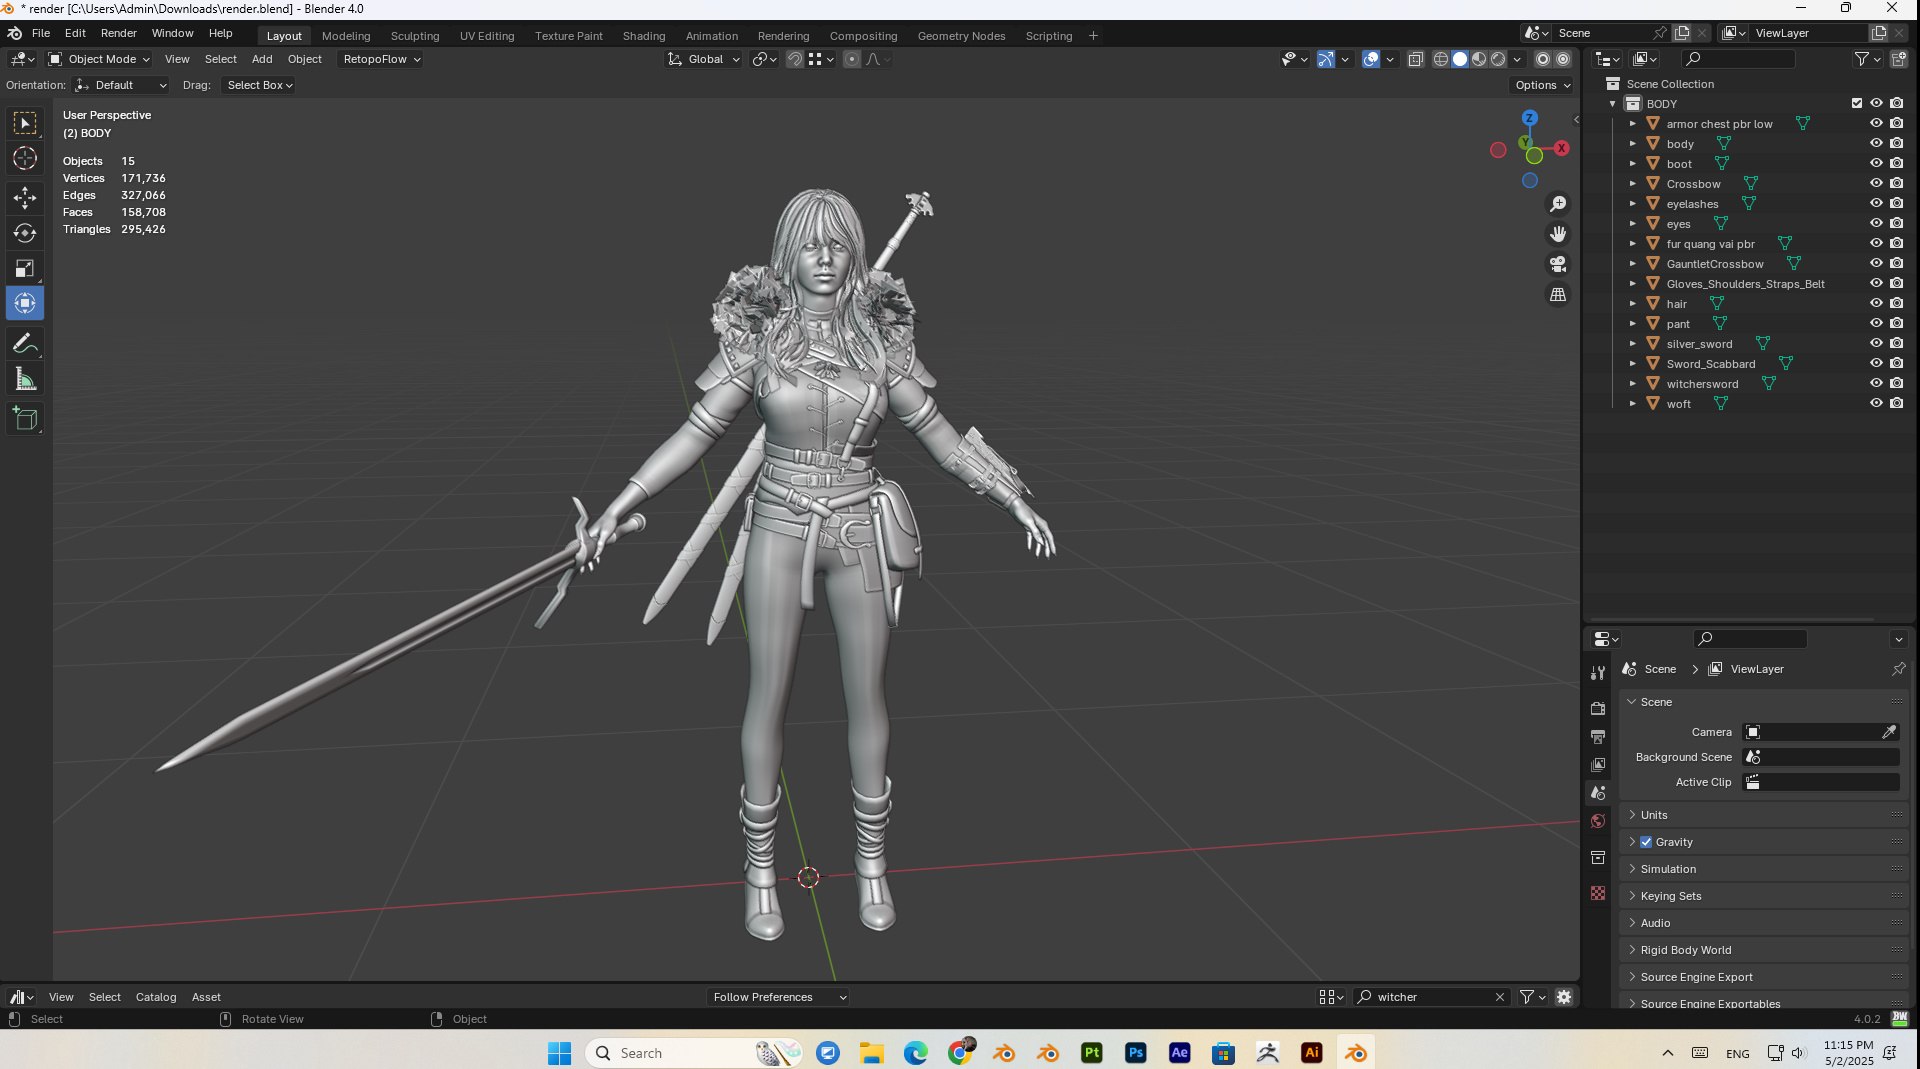Click asset browser Catalog menu
The image size is (1920, 1069).
[x=156, y=997]
